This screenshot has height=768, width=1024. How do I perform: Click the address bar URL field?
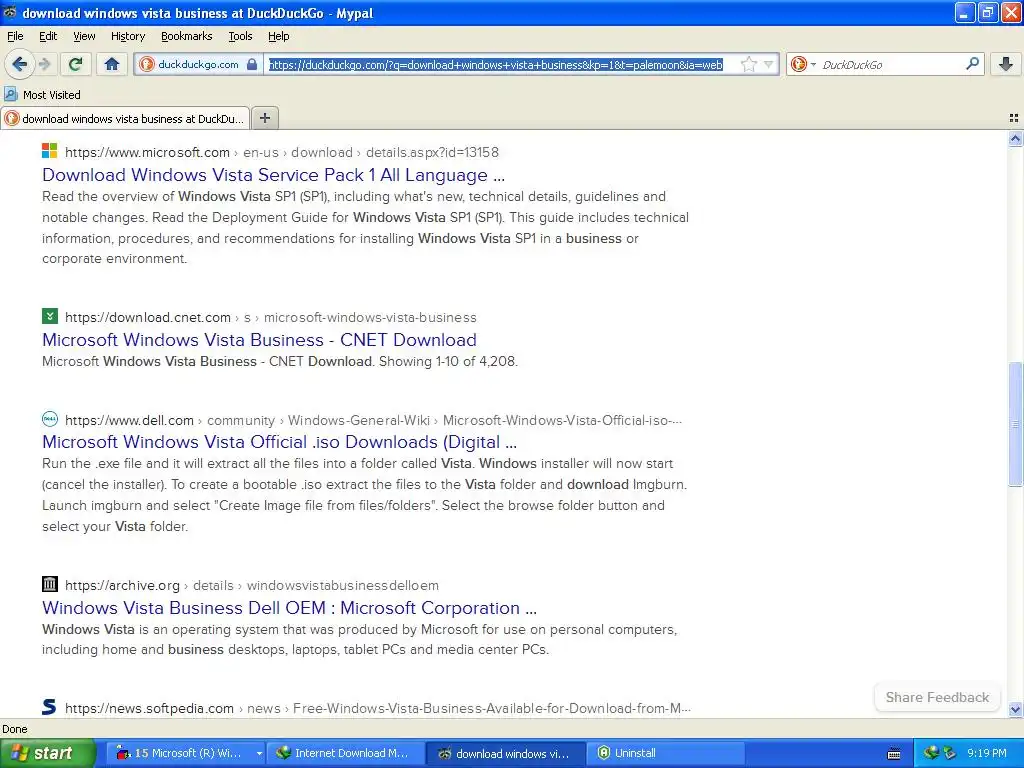tap(496, 64)
